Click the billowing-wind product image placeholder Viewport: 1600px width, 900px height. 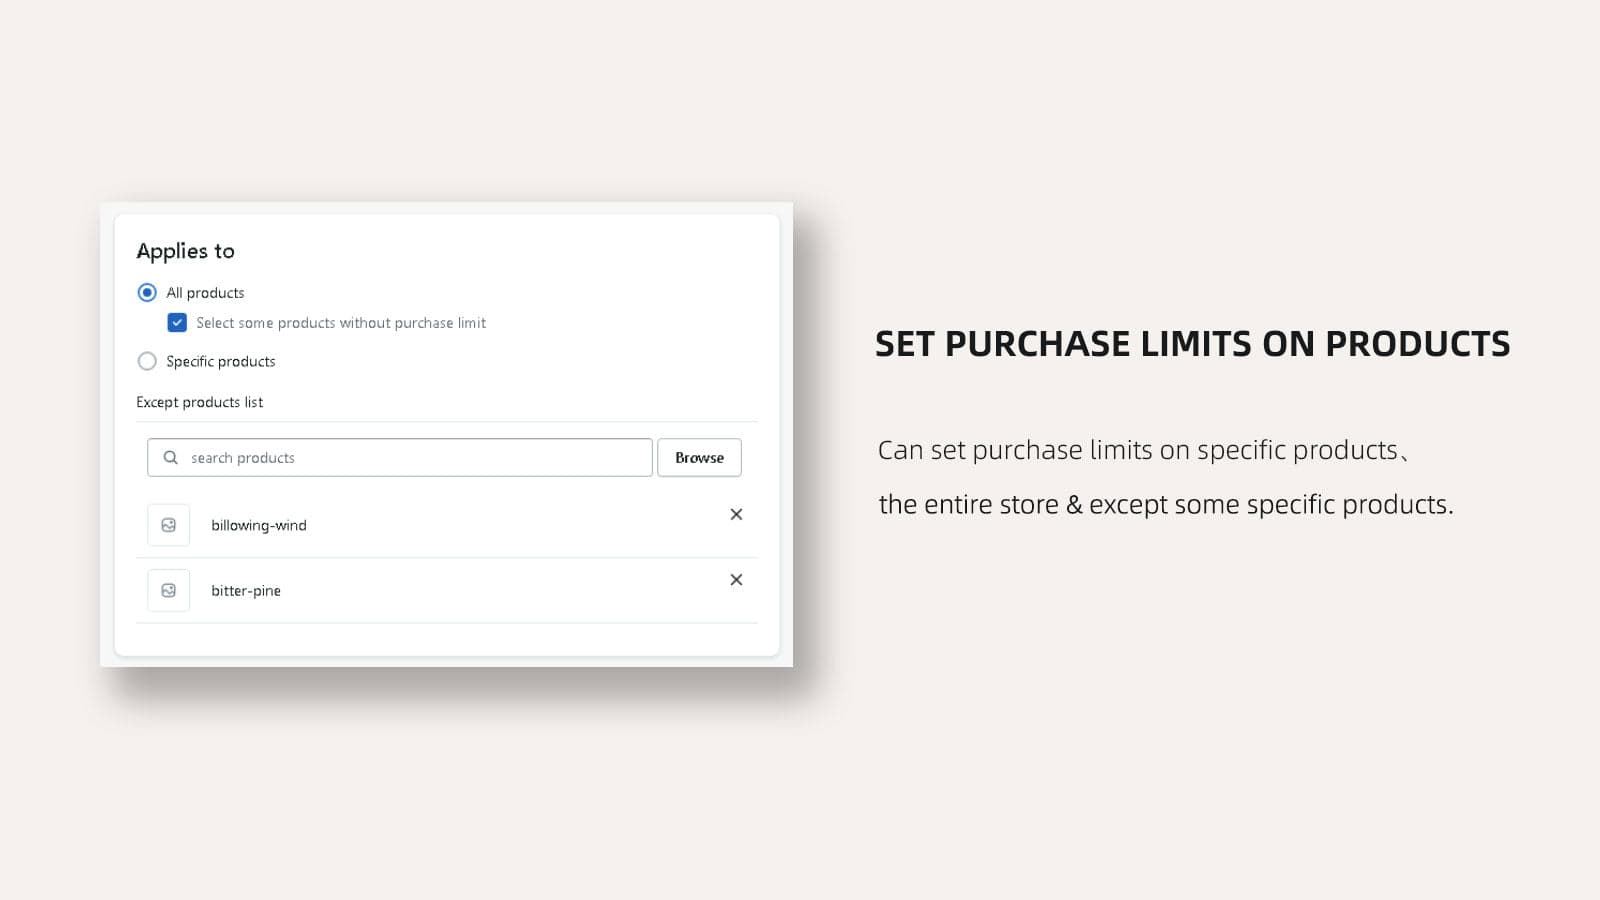168,525
